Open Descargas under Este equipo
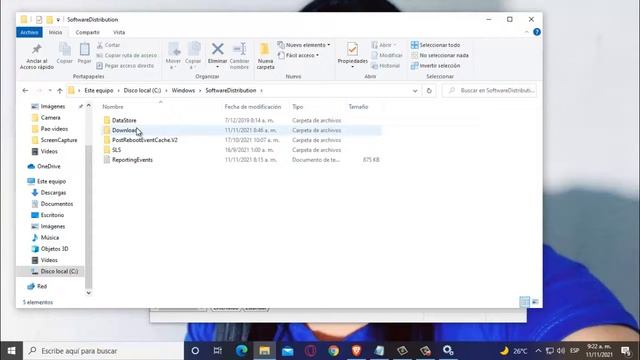Image resolution: width=640 pixels, height=360 pixels. tap(53, 193)
